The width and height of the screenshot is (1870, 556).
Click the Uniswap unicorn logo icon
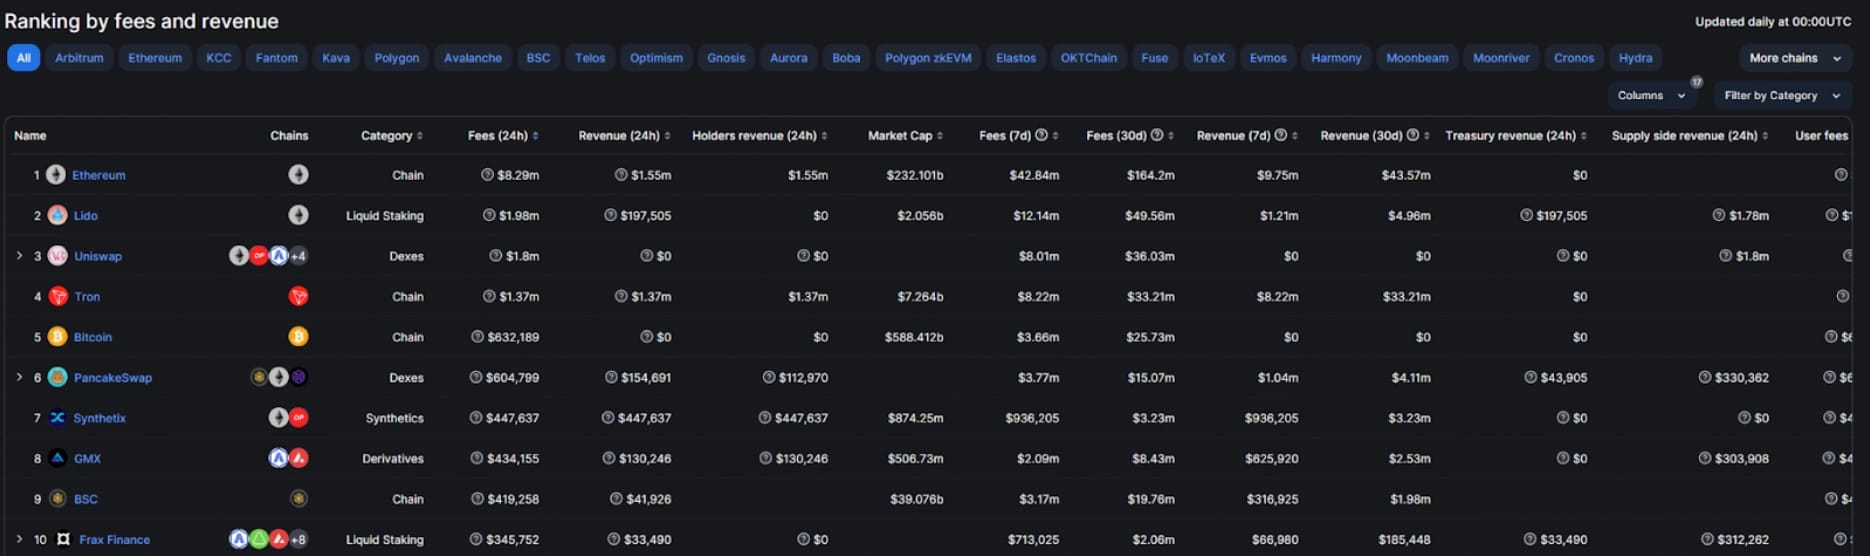click(x=58, y=256)
